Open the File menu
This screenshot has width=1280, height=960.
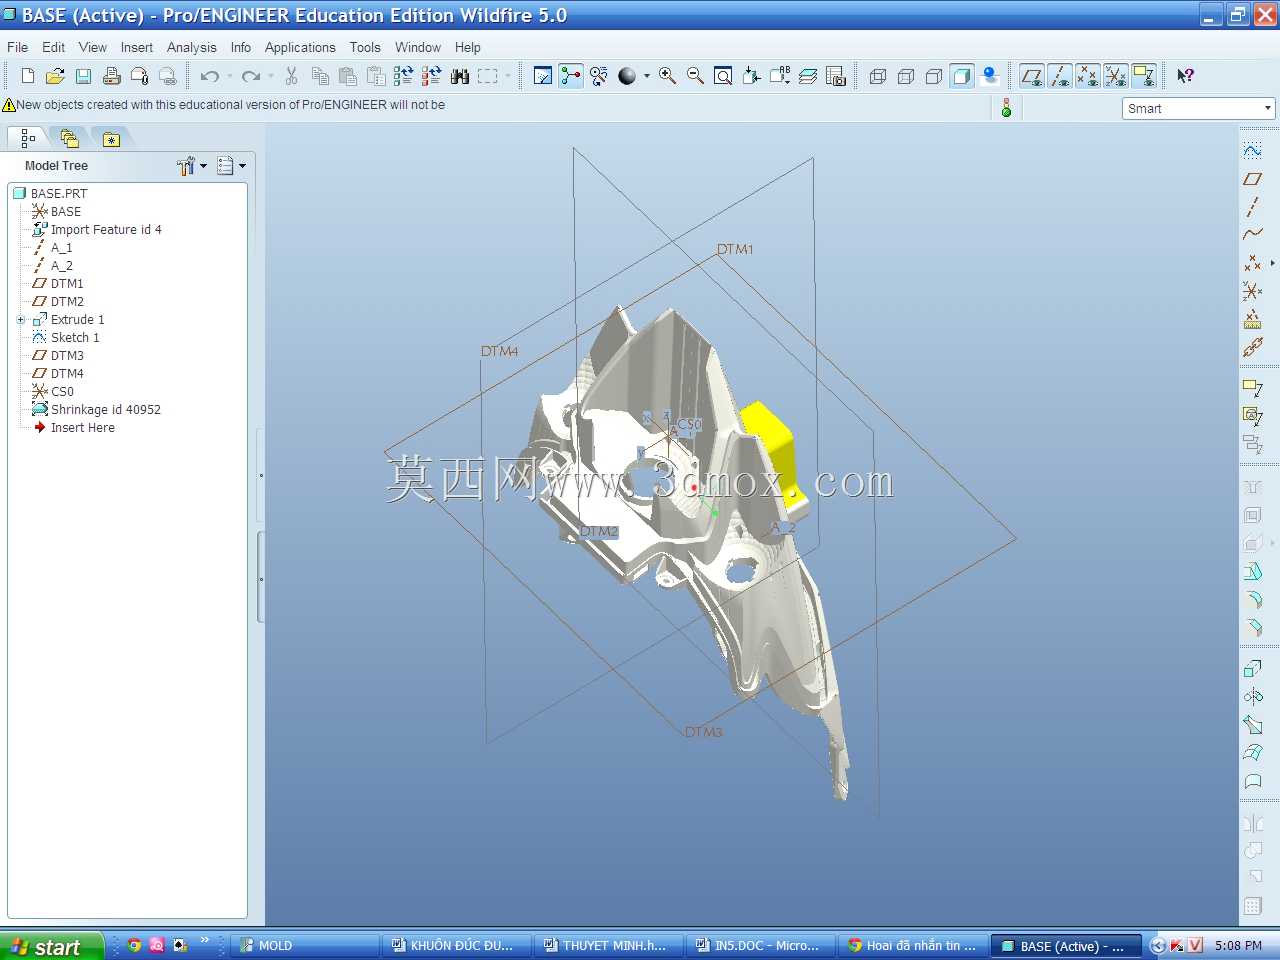[x=18, y=47]
